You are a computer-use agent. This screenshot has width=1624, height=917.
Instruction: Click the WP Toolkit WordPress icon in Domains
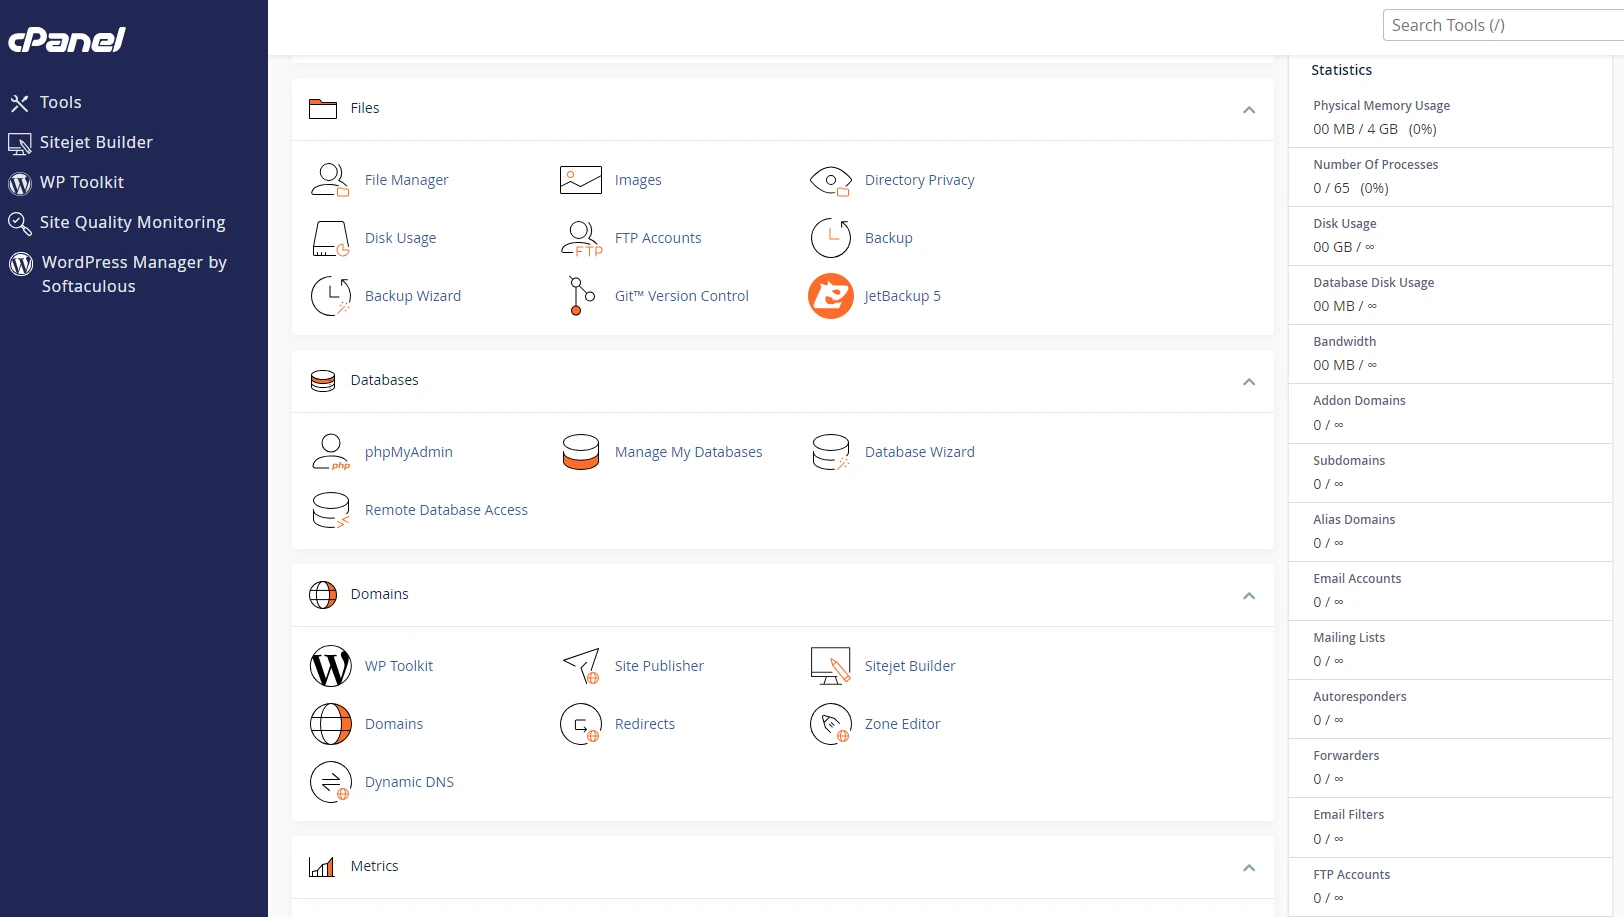330,666
